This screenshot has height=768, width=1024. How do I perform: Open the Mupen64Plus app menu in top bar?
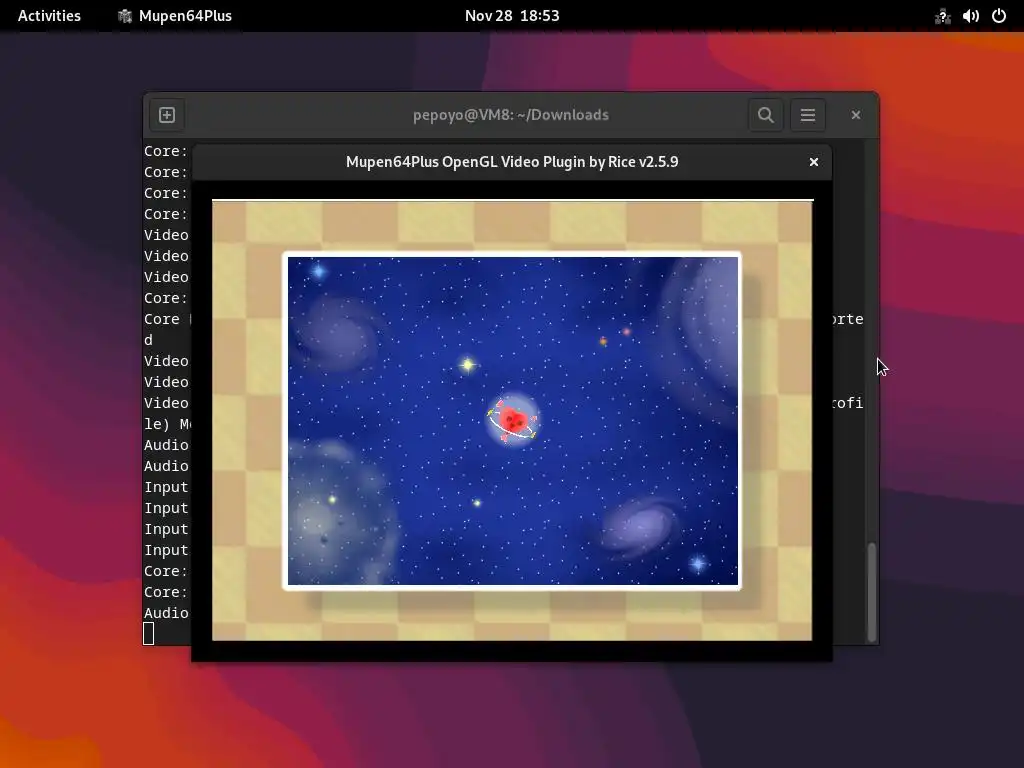[x=175, y=16]
